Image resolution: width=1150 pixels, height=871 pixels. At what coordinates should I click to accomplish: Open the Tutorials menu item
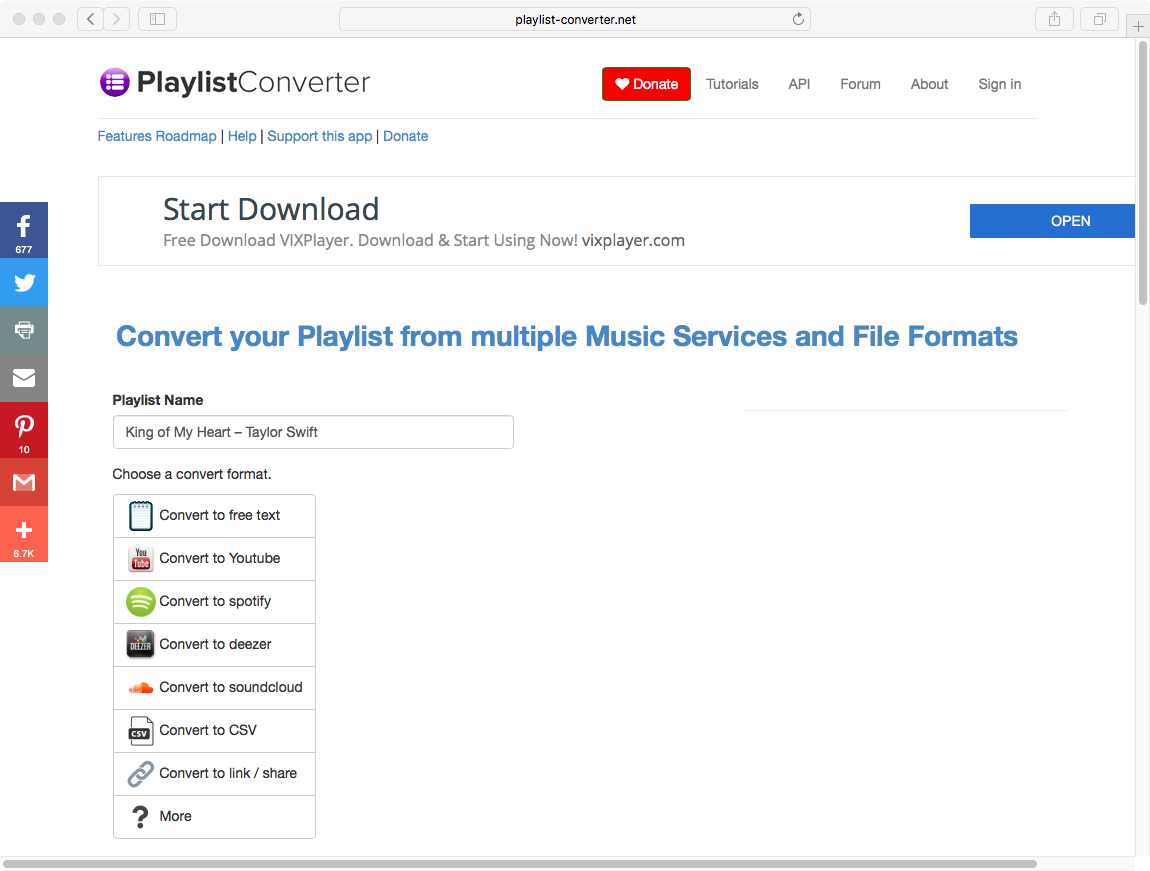click(x=732, y=84)
